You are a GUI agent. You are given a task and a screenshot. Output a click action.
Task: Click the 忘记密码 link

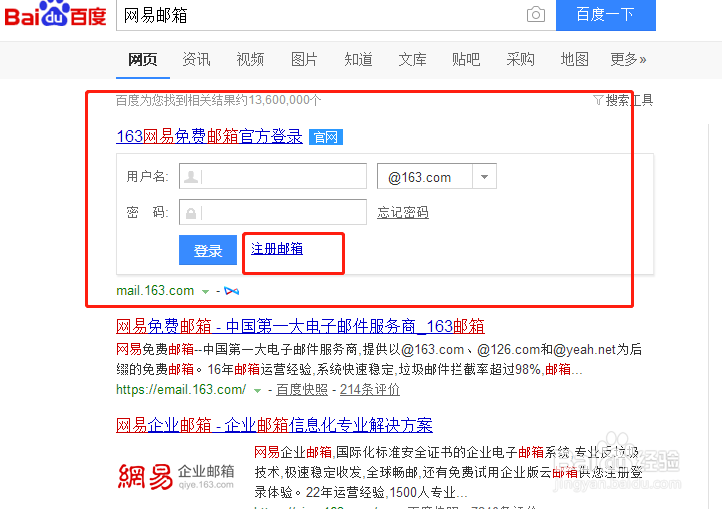pyautogui.click(x=403, y=212)
